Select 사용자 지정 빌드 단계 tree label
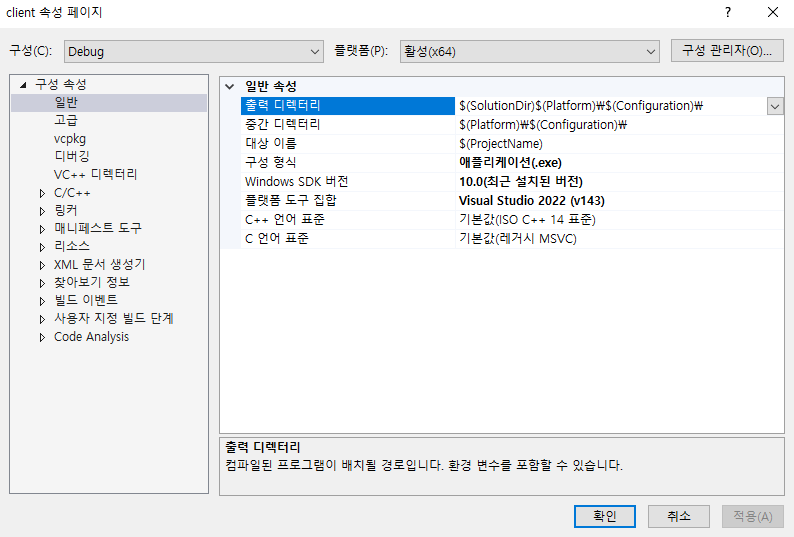 [114, 319]
